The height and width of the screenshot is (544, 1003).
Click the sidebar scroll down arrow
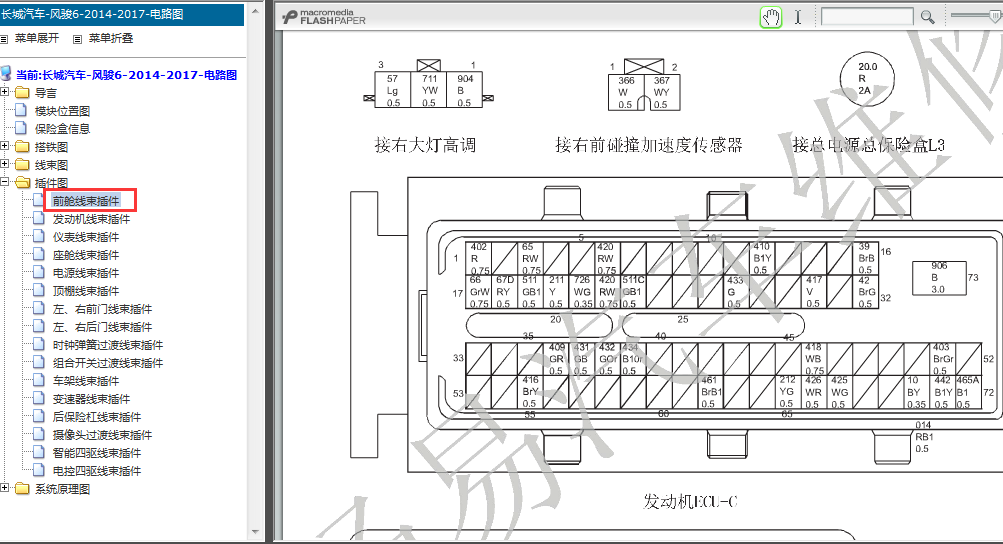point(255,532)
